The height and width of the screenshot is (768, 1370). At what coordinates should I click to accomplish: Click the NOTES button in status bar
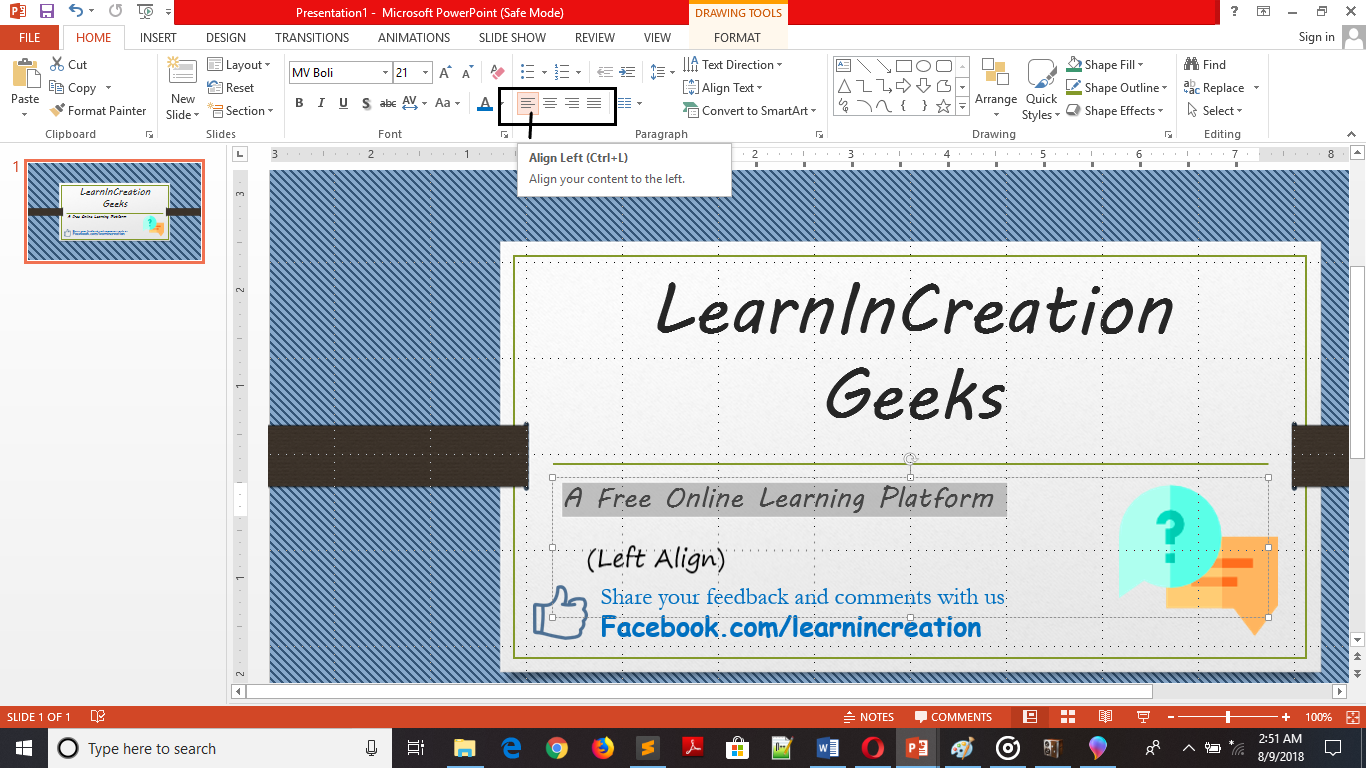868,717
